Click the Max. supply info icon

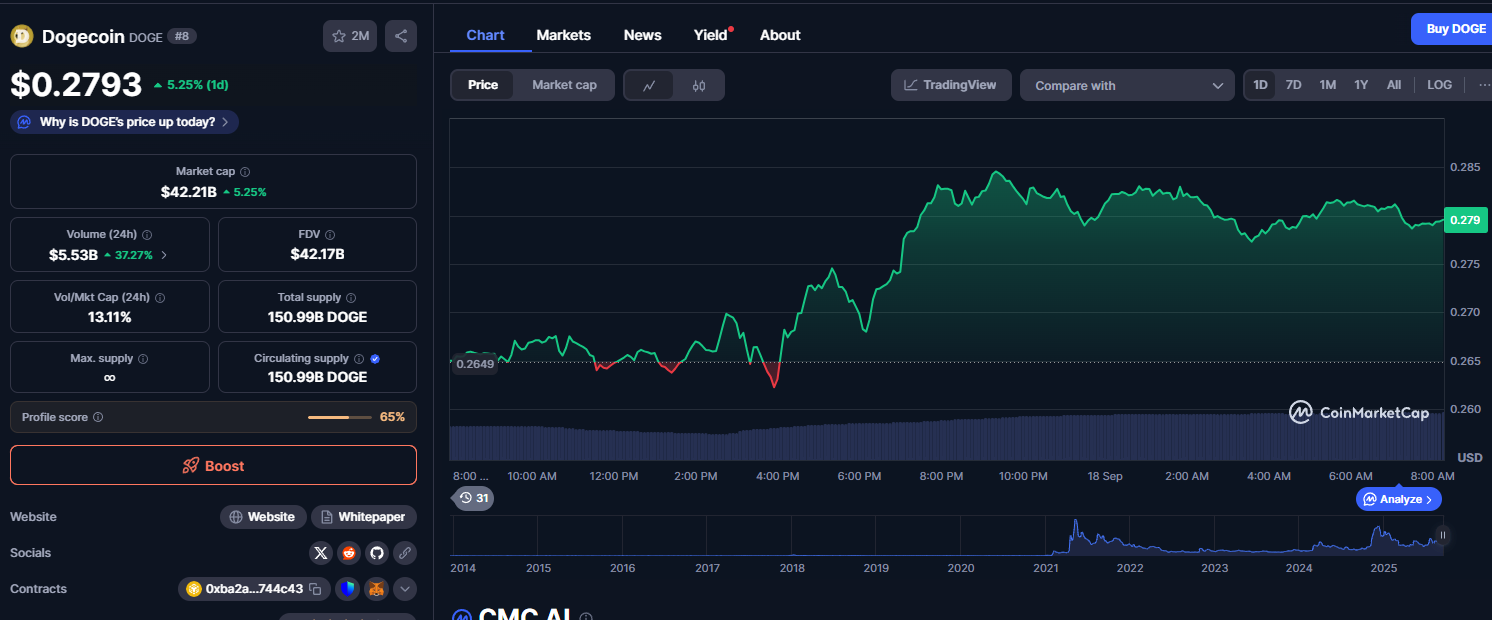[143, 359]
